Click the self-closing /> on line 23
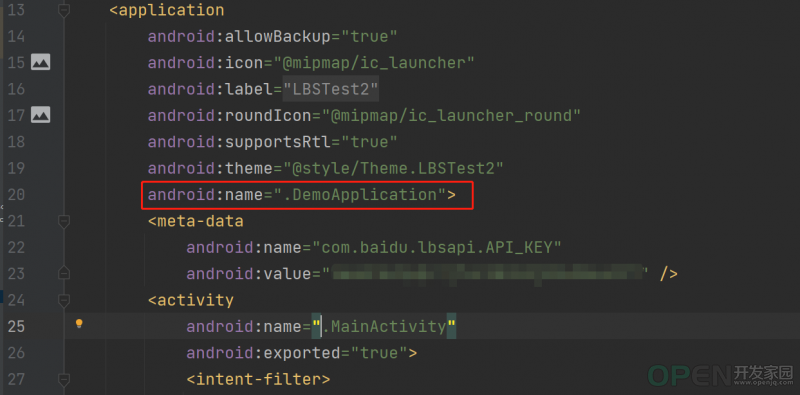 (668, 274)
